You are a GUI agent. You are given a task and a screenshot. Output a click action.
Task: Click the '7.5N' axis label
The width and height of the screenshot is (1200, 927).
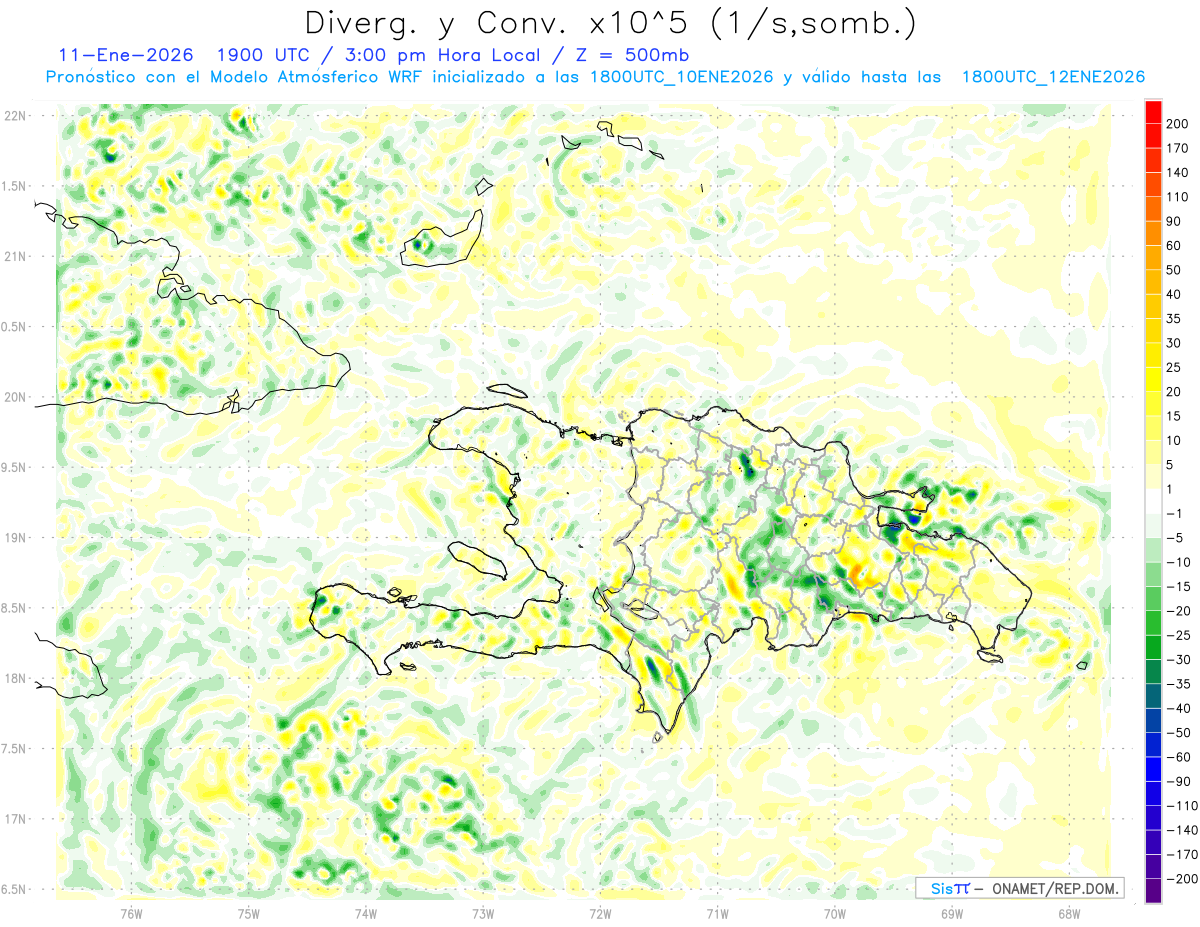coord(15,748)
